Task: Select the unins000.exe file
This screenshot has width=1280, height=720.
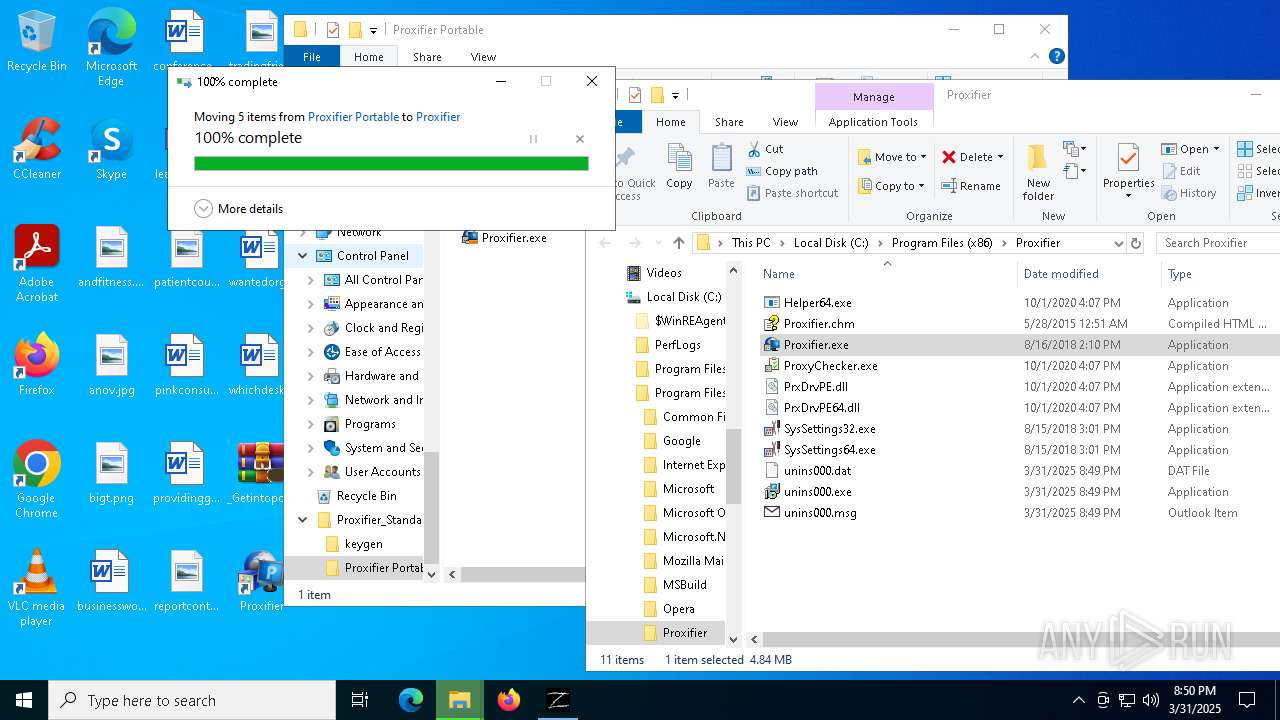Action: point(817,492)
